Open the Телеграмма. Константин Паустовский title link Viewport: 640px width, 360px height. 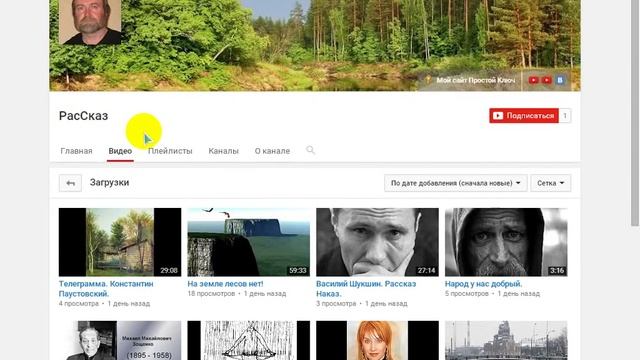[106, 289]
